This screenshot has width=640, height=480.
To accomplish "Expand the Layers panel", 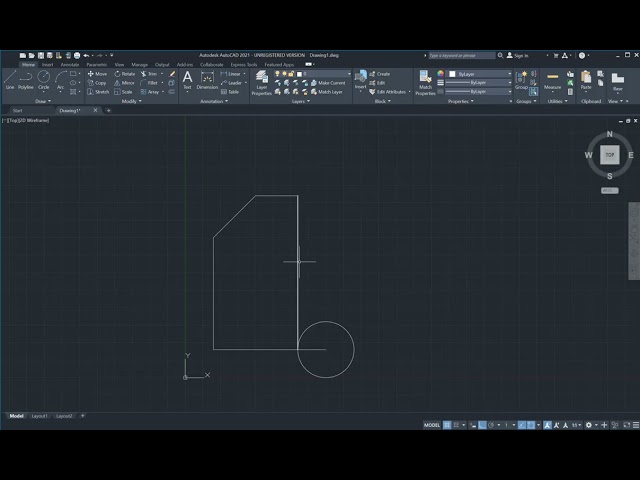I will 301,101.
